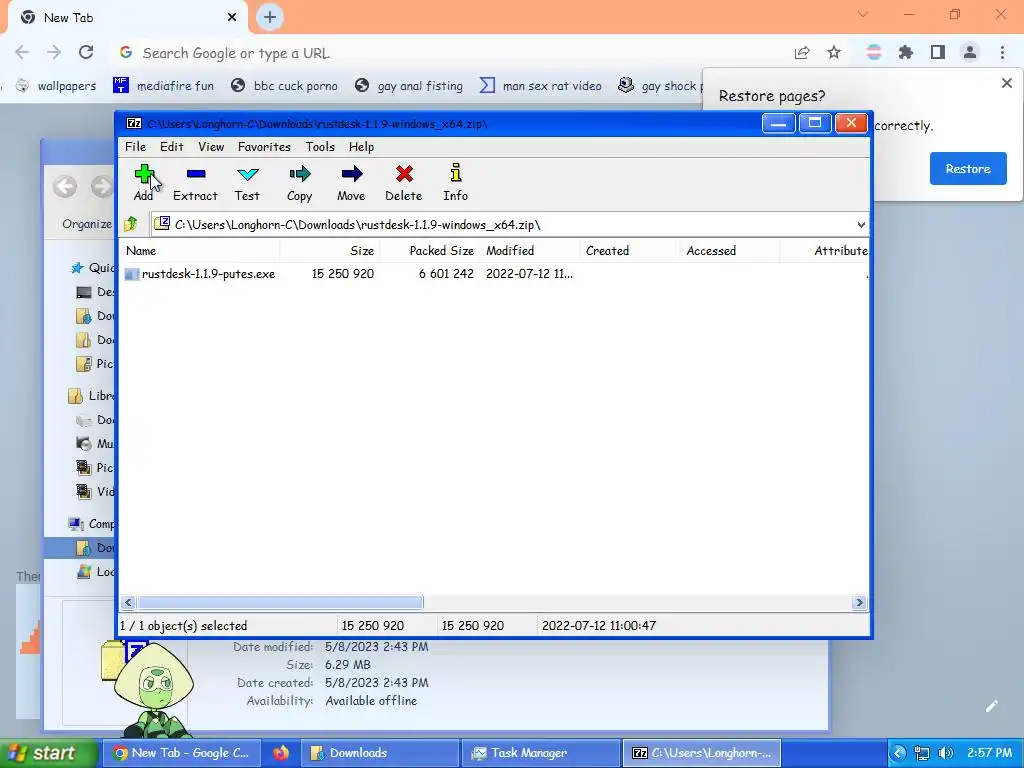
Task: Open the View menu in 7-Zip
Action: coord(211,147)
